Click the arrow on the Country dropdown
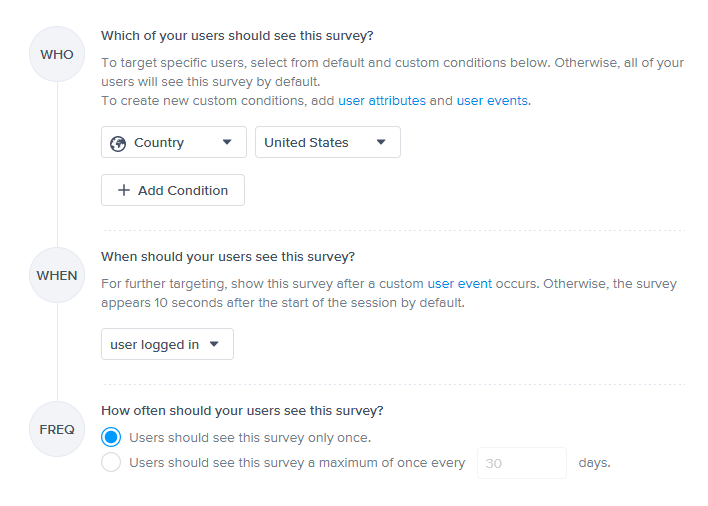708x506 pixels. 227,142
